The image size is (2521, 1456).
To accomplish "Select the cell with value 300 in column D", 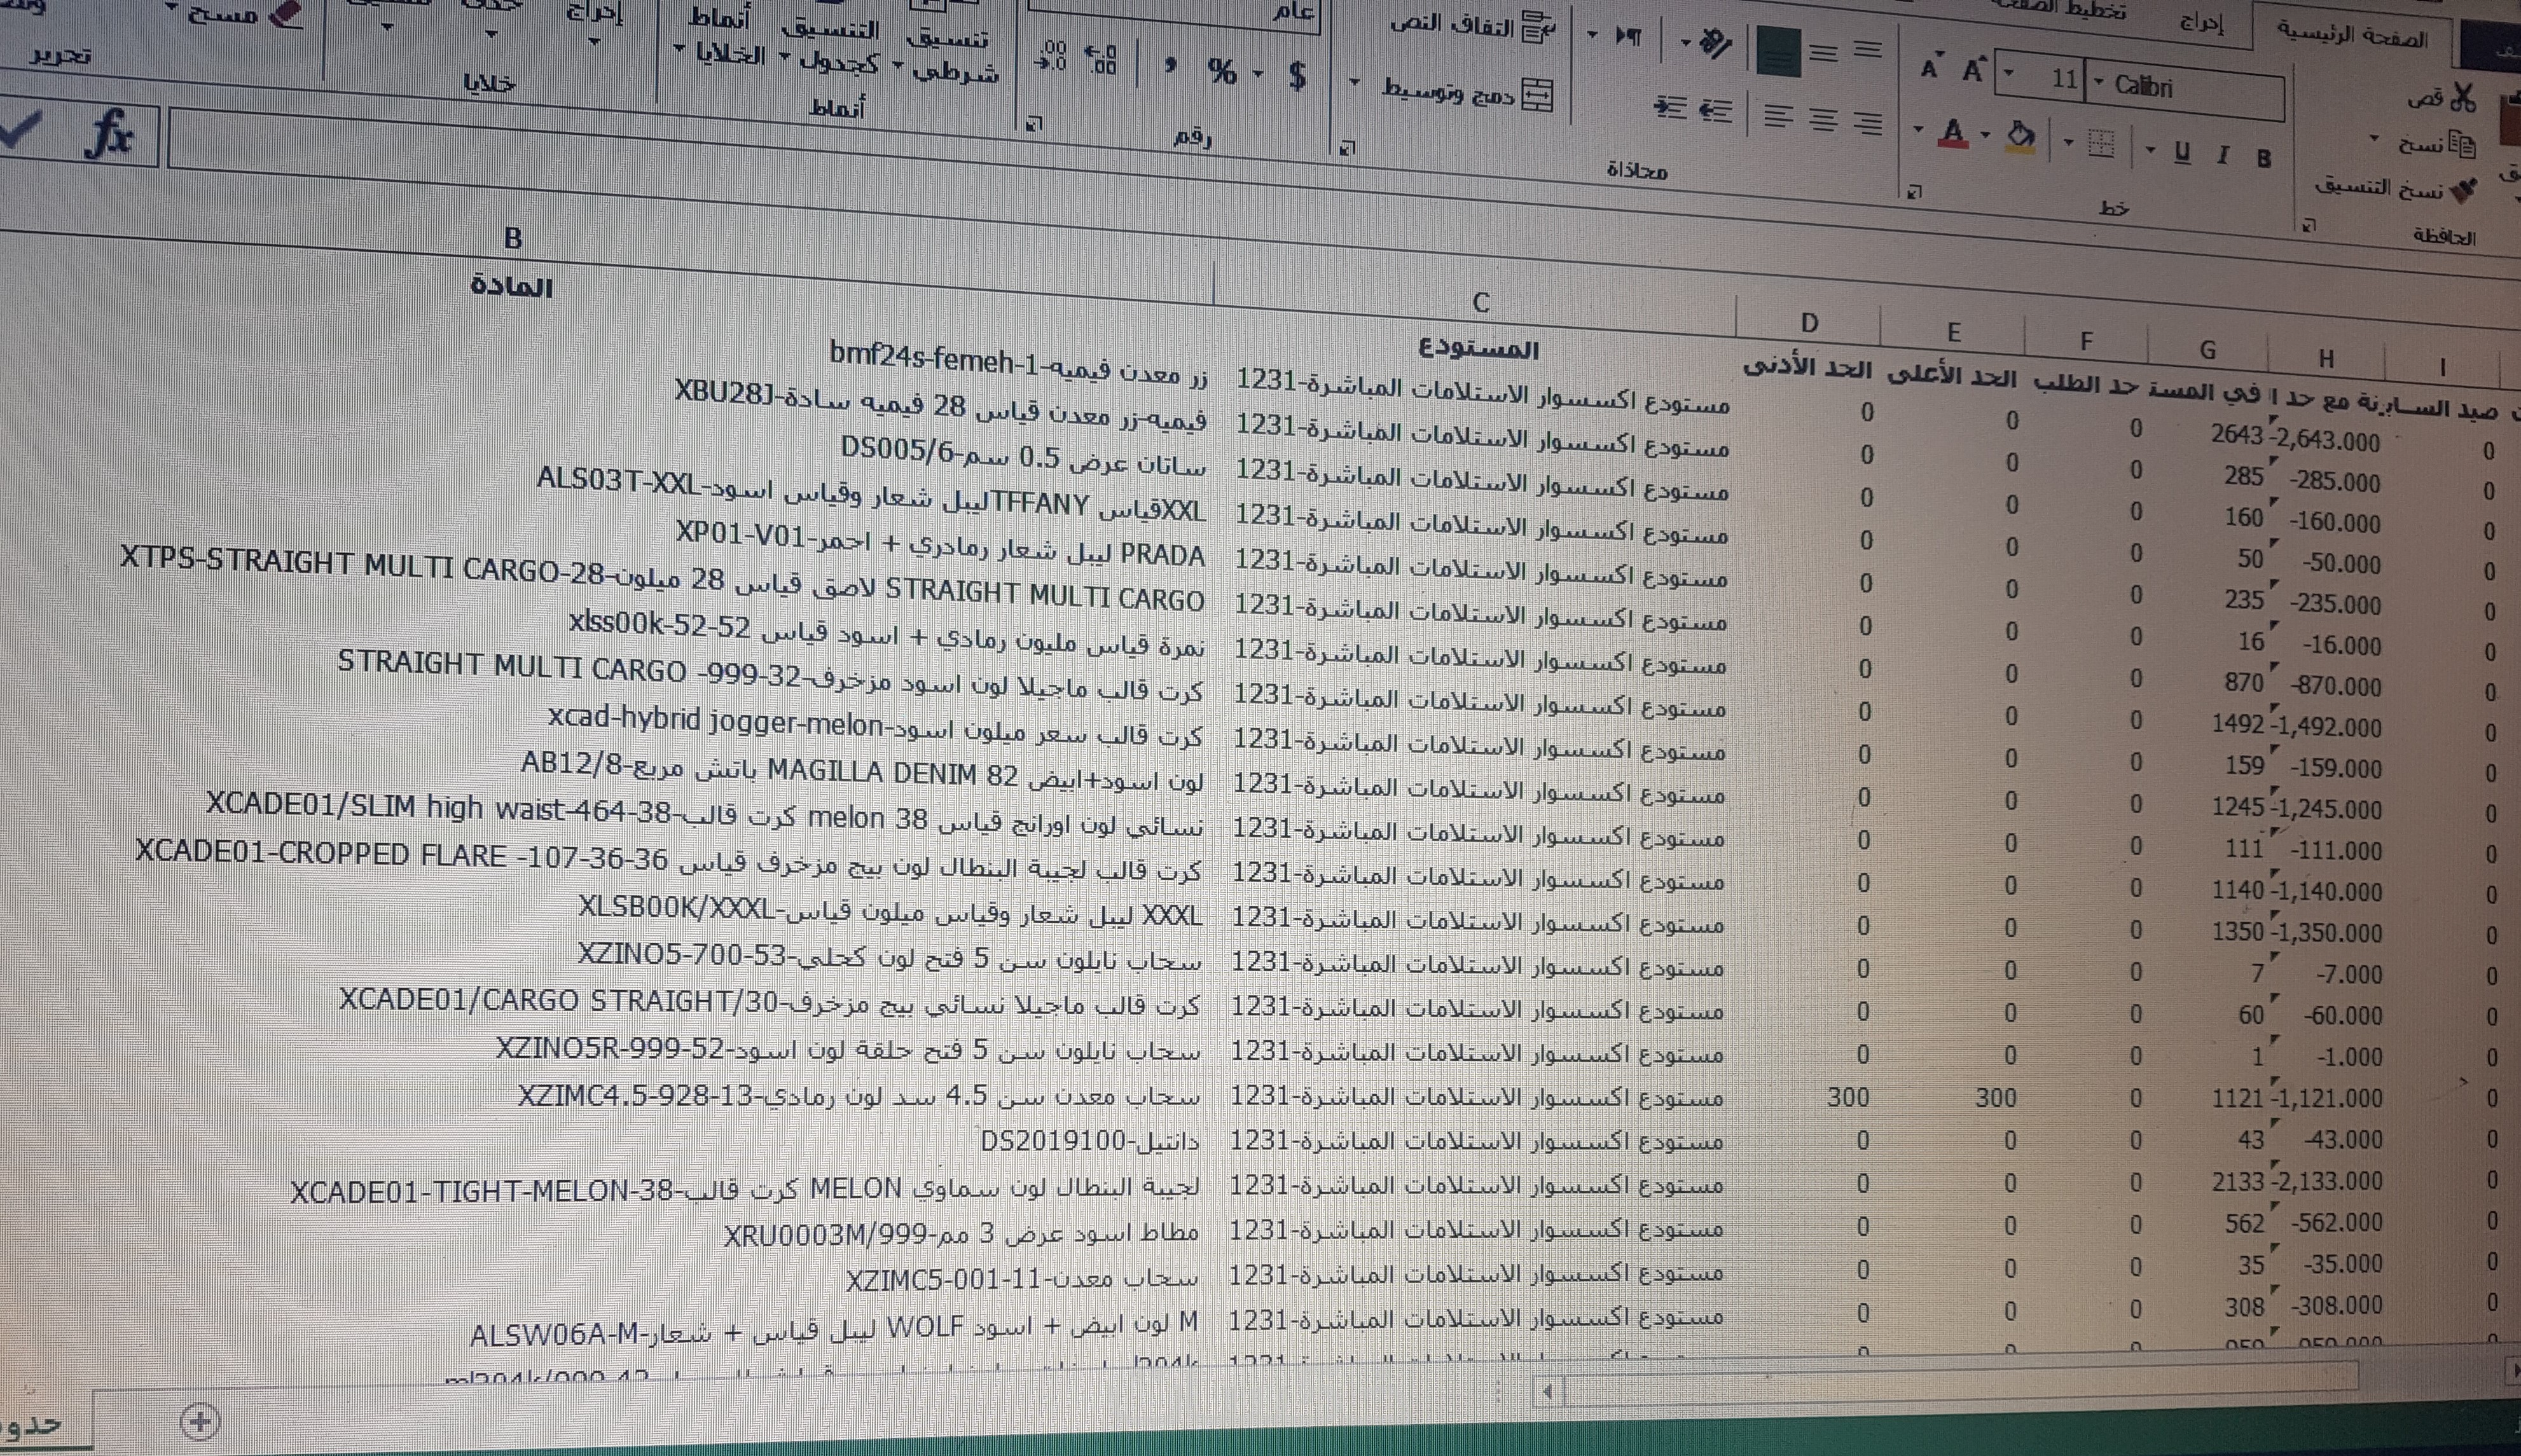I will pyautogui.click(x=1848, y=1097).
